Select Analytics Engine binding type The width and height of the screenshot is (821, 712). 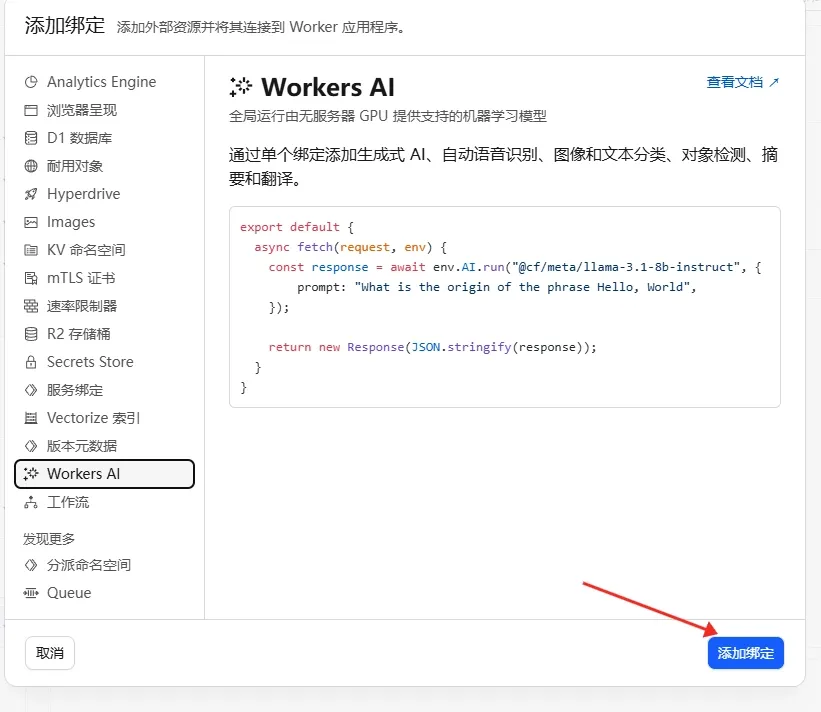tap(102, 82)
